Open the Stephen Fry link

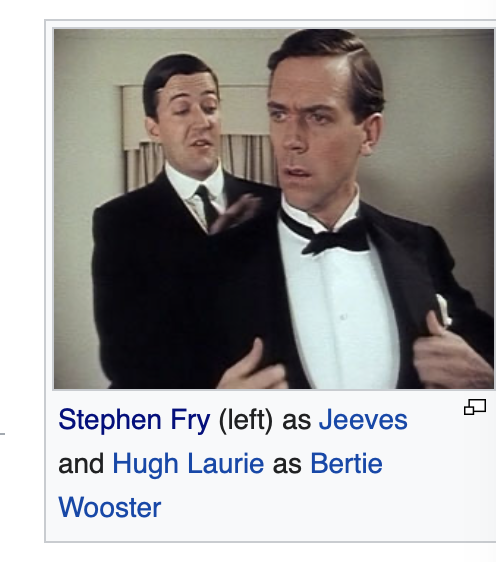point(134,420)
